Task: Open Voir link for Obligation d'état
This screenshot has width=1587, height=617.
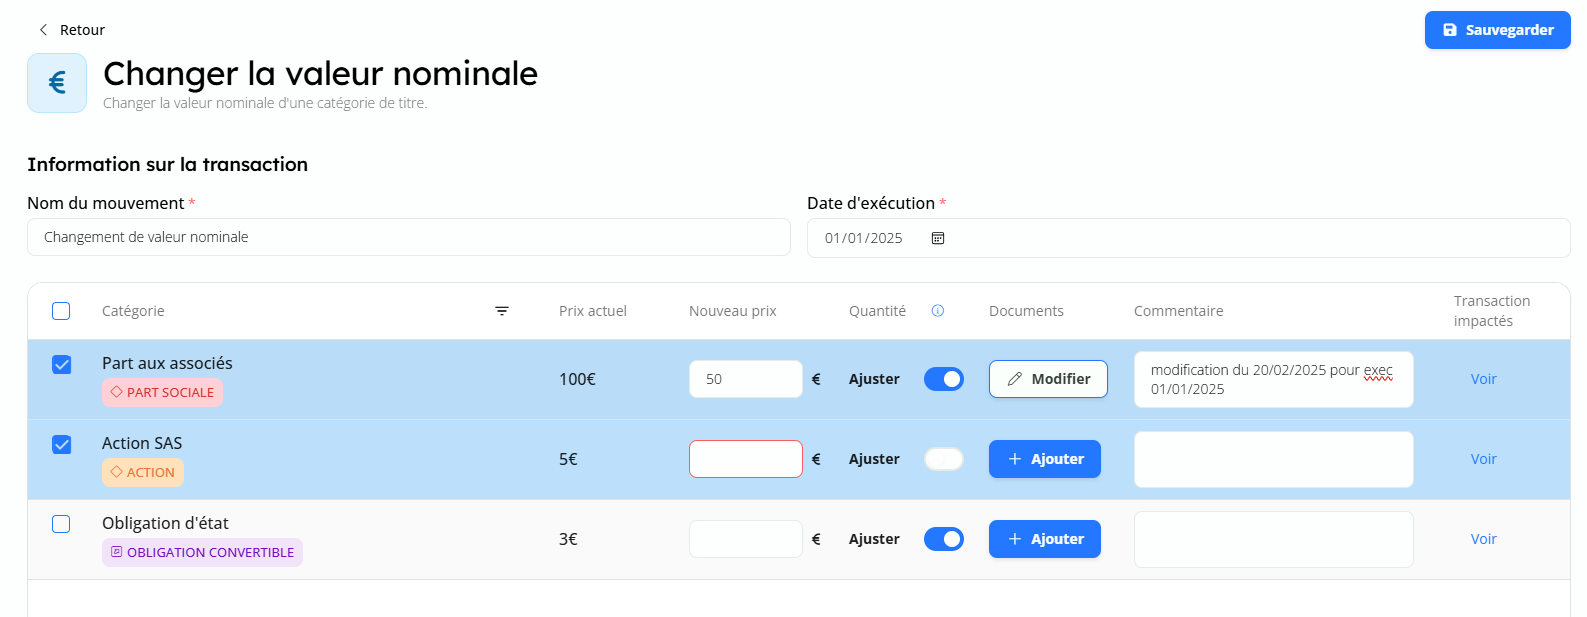Action: [x=1483, y=539]
